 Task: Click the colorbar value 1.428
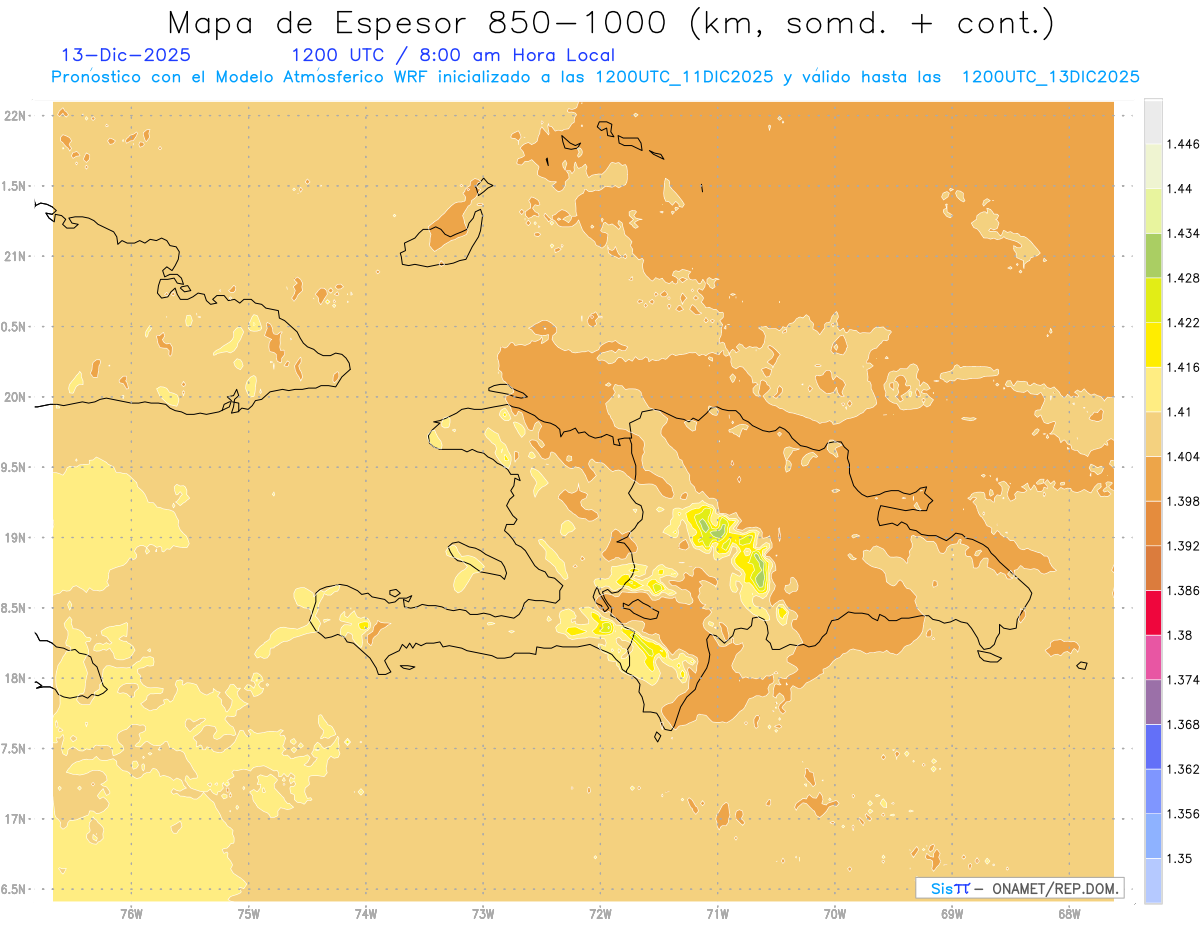click(x=1183, y=278)
